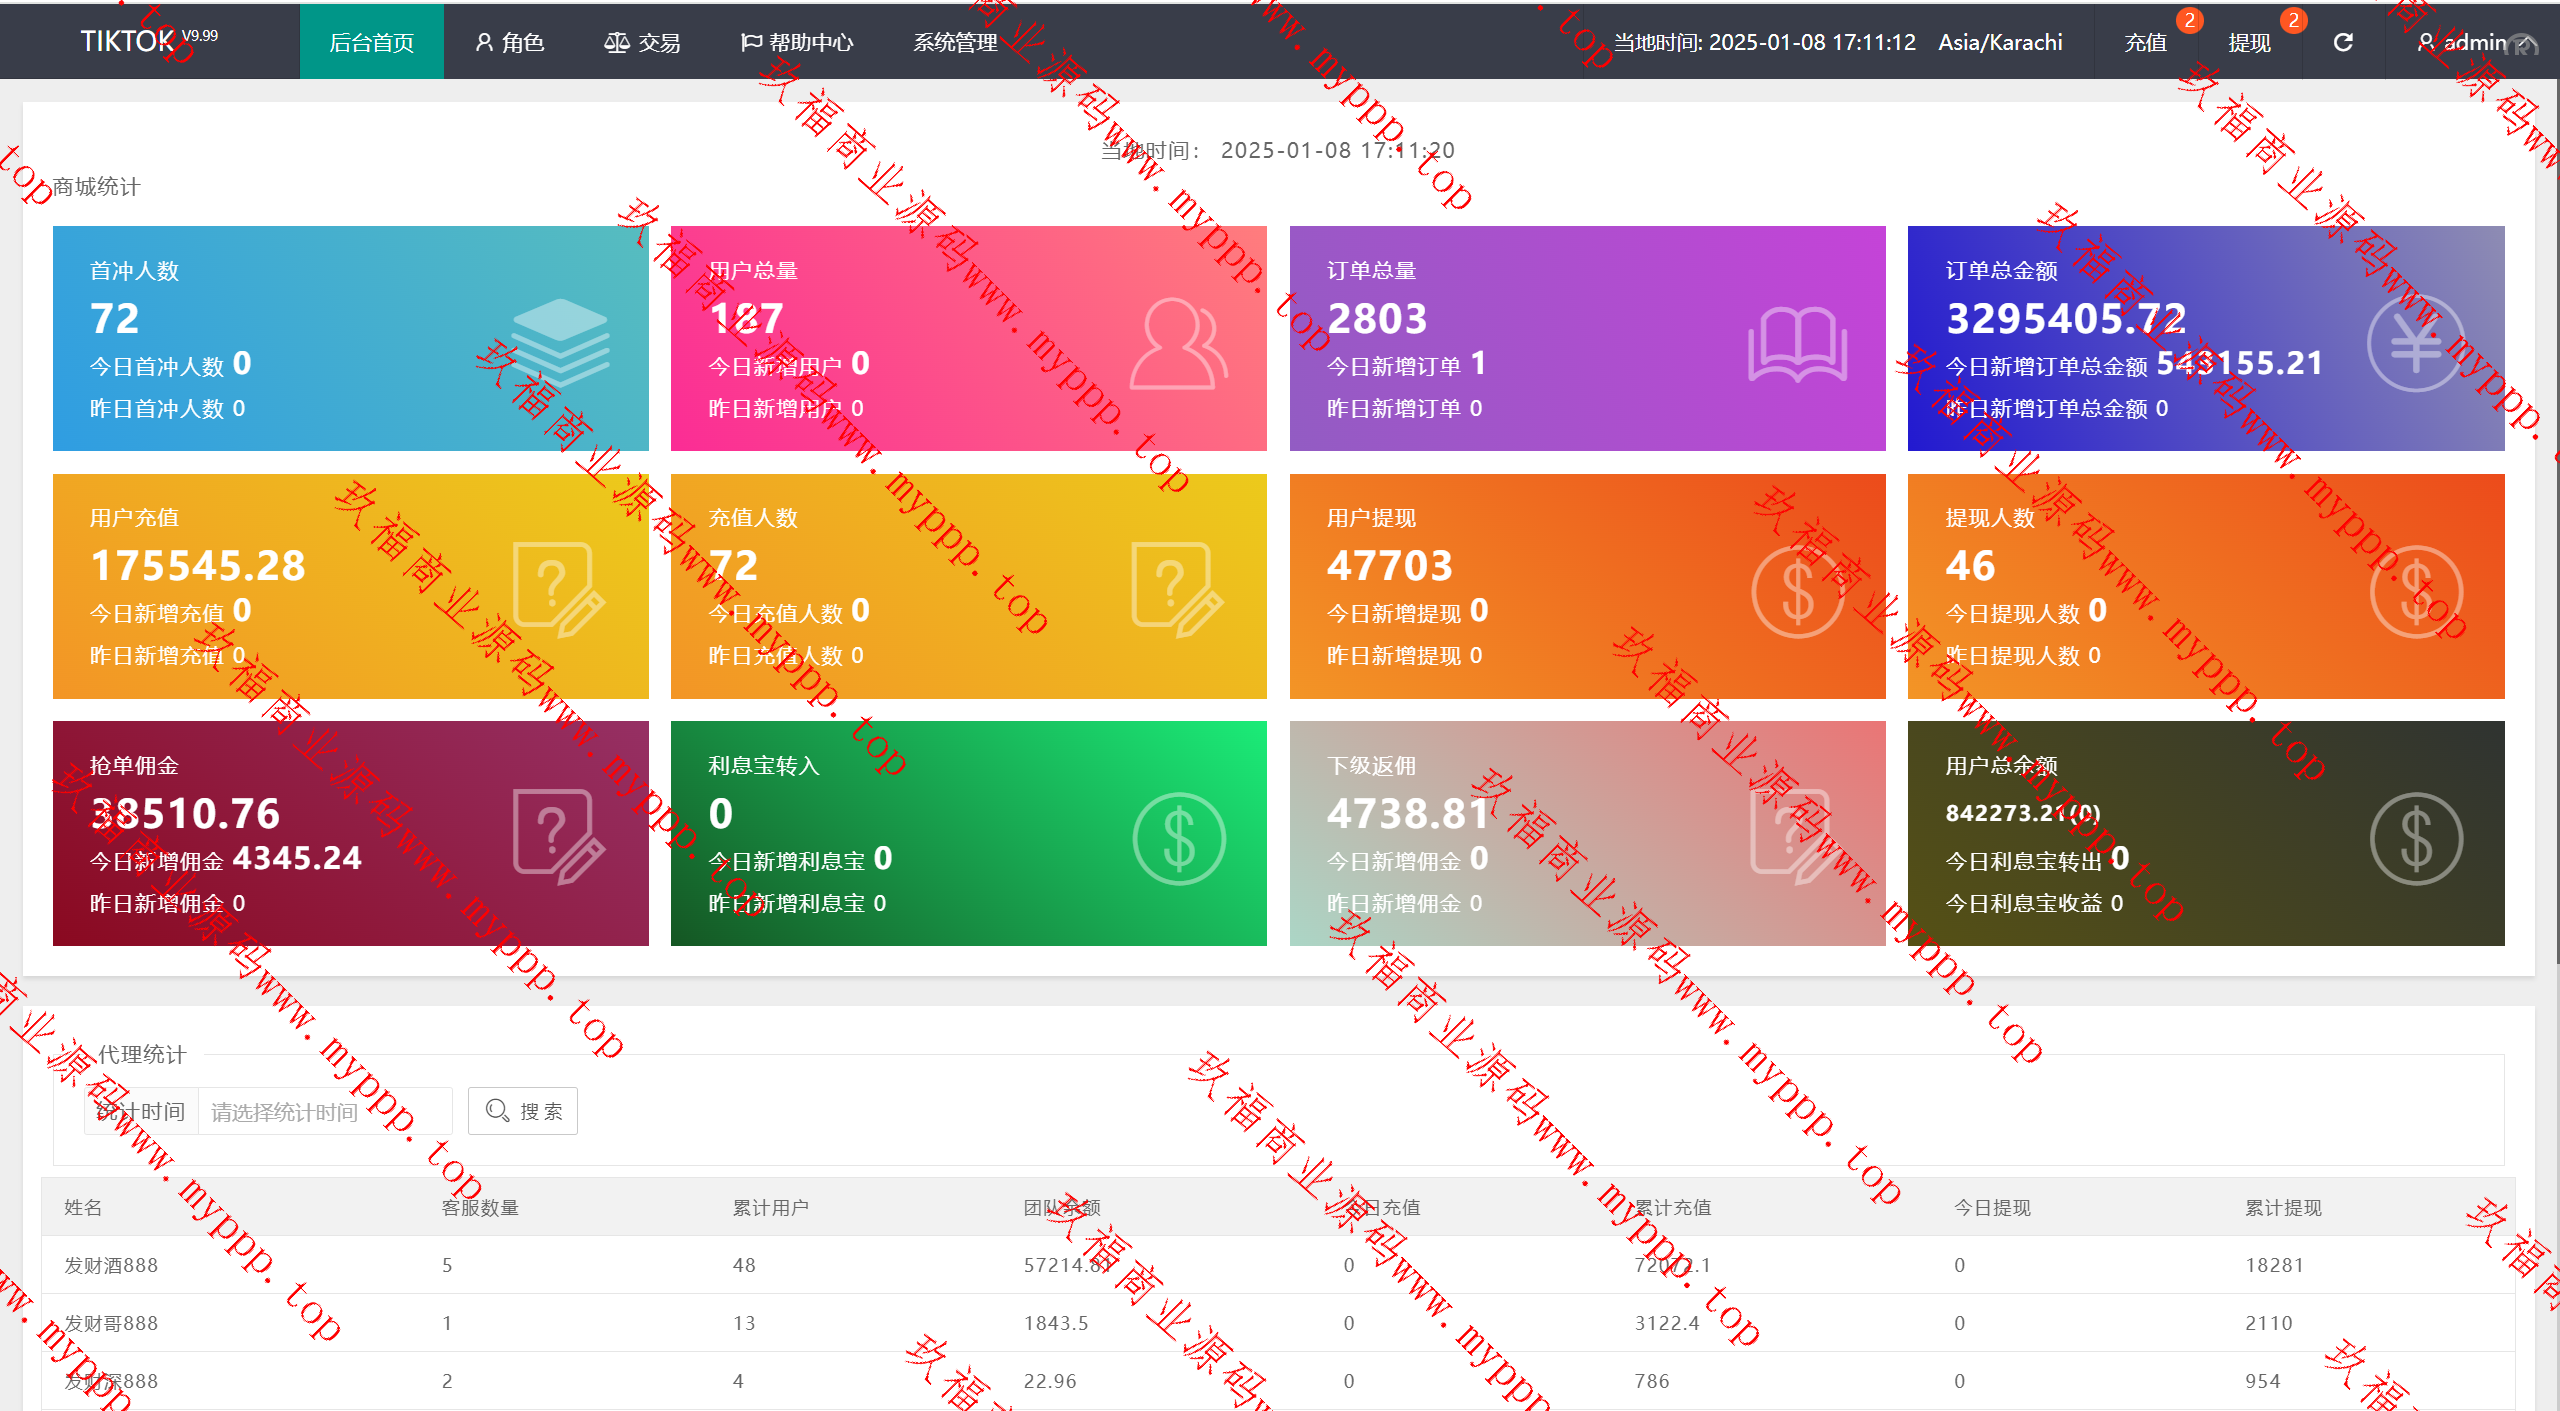Open 充值 notifications link

point(2145,42)
